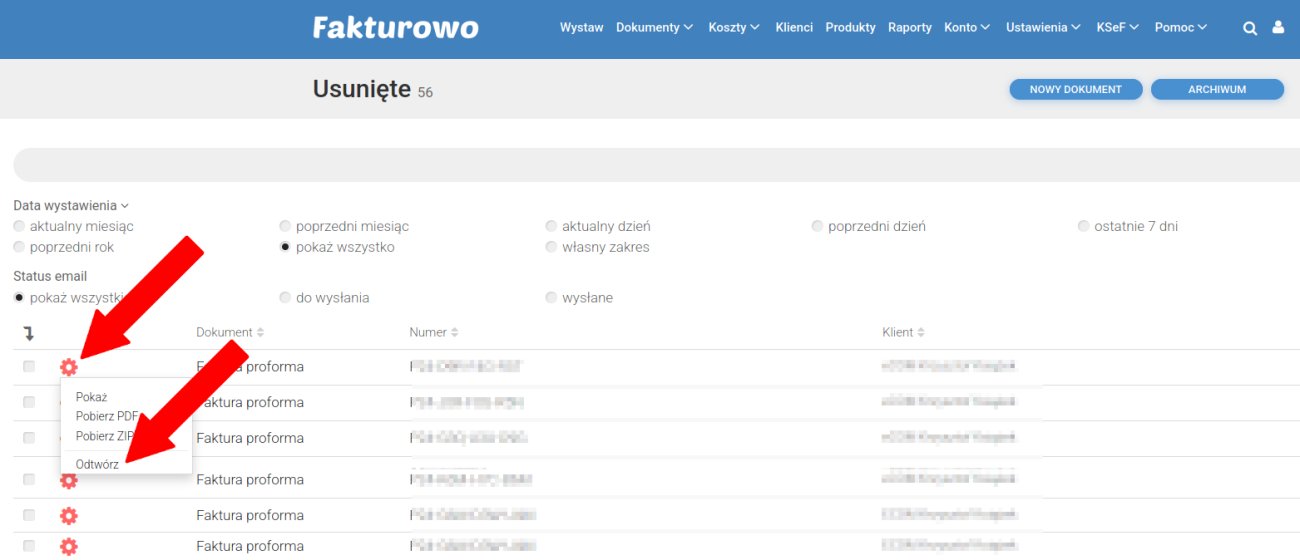1300x560 pixels.
Task: Open the Wystaw menu item
Action: (581, 28)
